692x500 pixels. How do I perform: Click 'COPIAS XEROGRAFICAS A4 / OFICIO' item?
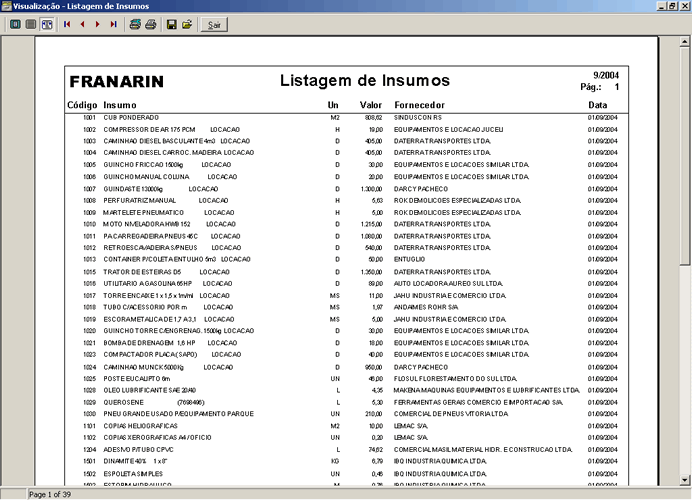[x=158, y=438]
